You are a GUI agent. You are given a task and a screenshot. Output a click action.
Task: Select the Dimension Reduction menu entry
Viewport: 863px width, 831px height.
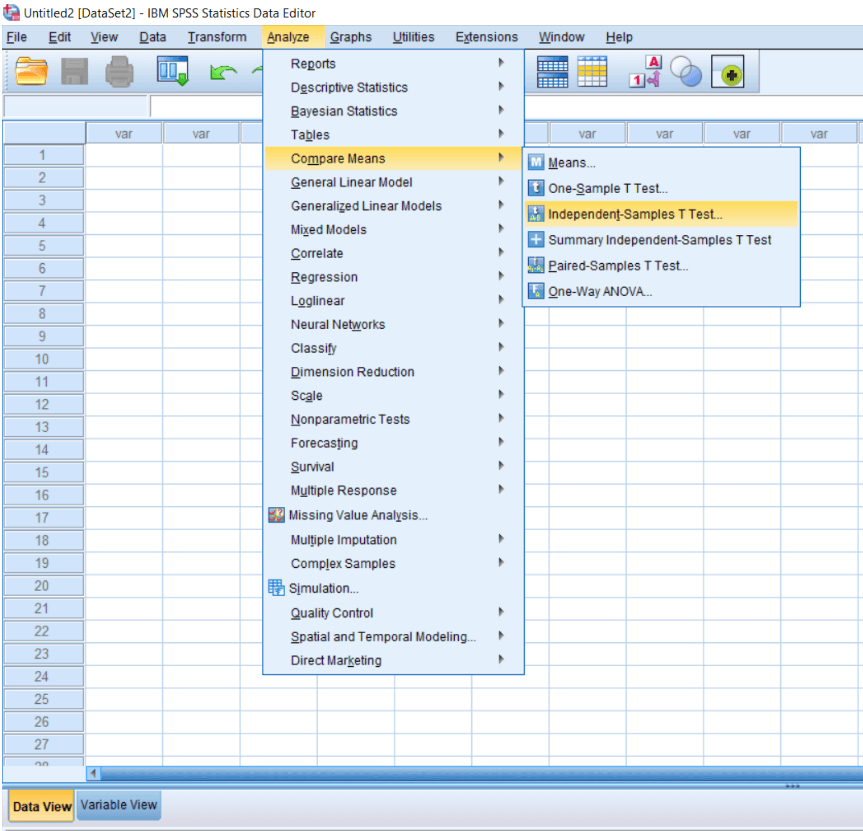tap(393, 371)
